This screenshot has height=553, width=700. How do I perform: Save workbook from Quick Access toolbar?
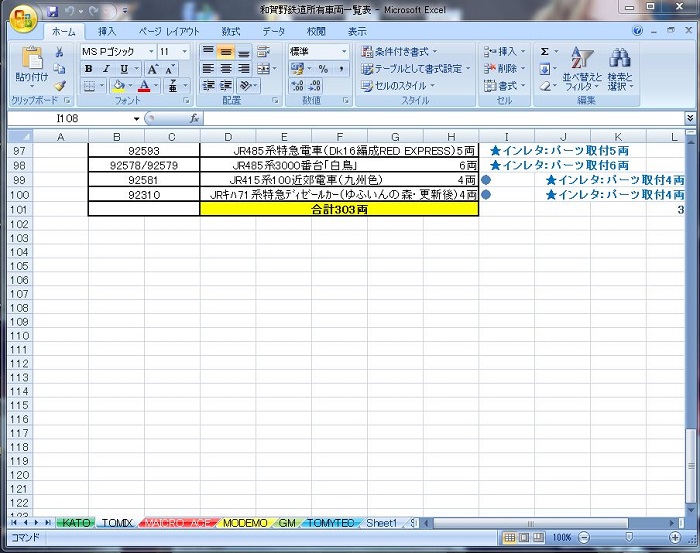[x=53, y=11]
